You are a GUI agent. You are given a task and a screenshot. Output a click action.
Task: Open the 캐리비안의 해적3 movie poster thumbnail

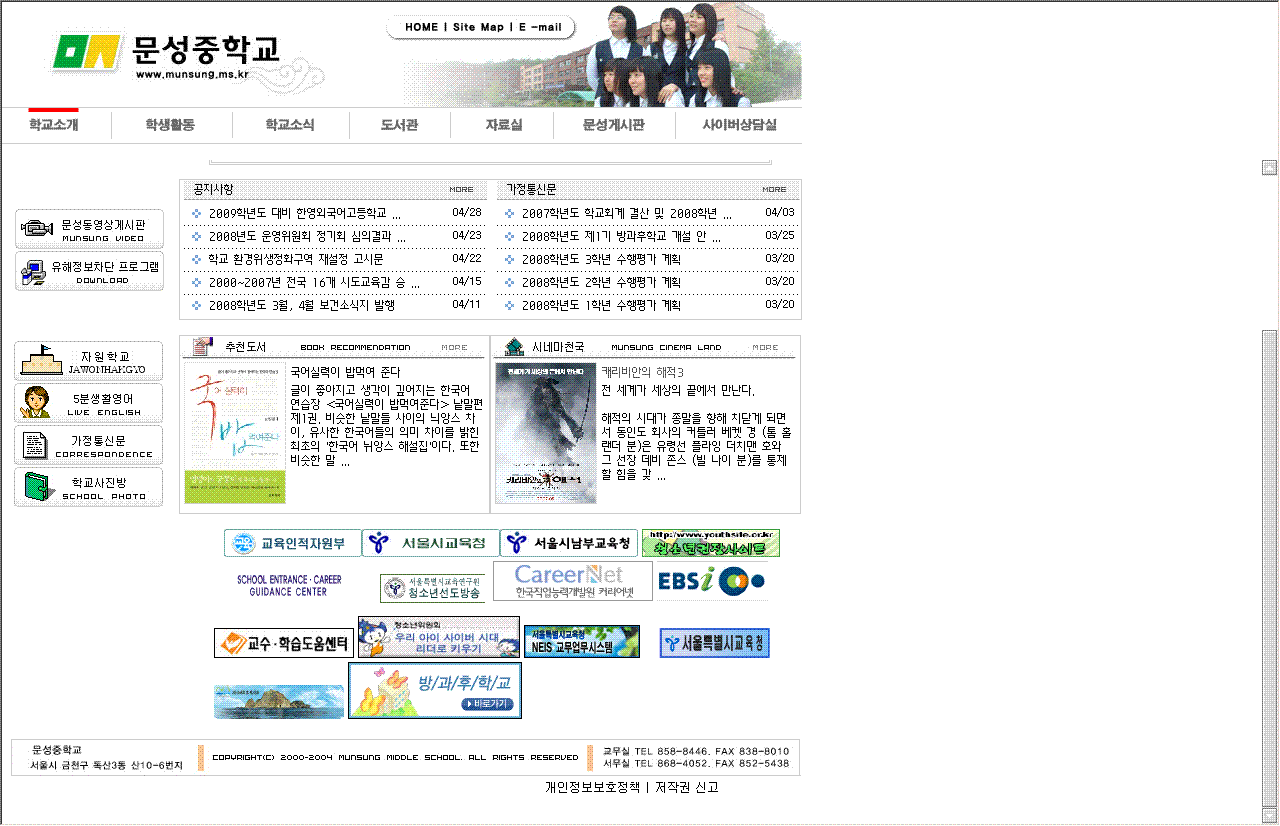(x=545, y=432)
